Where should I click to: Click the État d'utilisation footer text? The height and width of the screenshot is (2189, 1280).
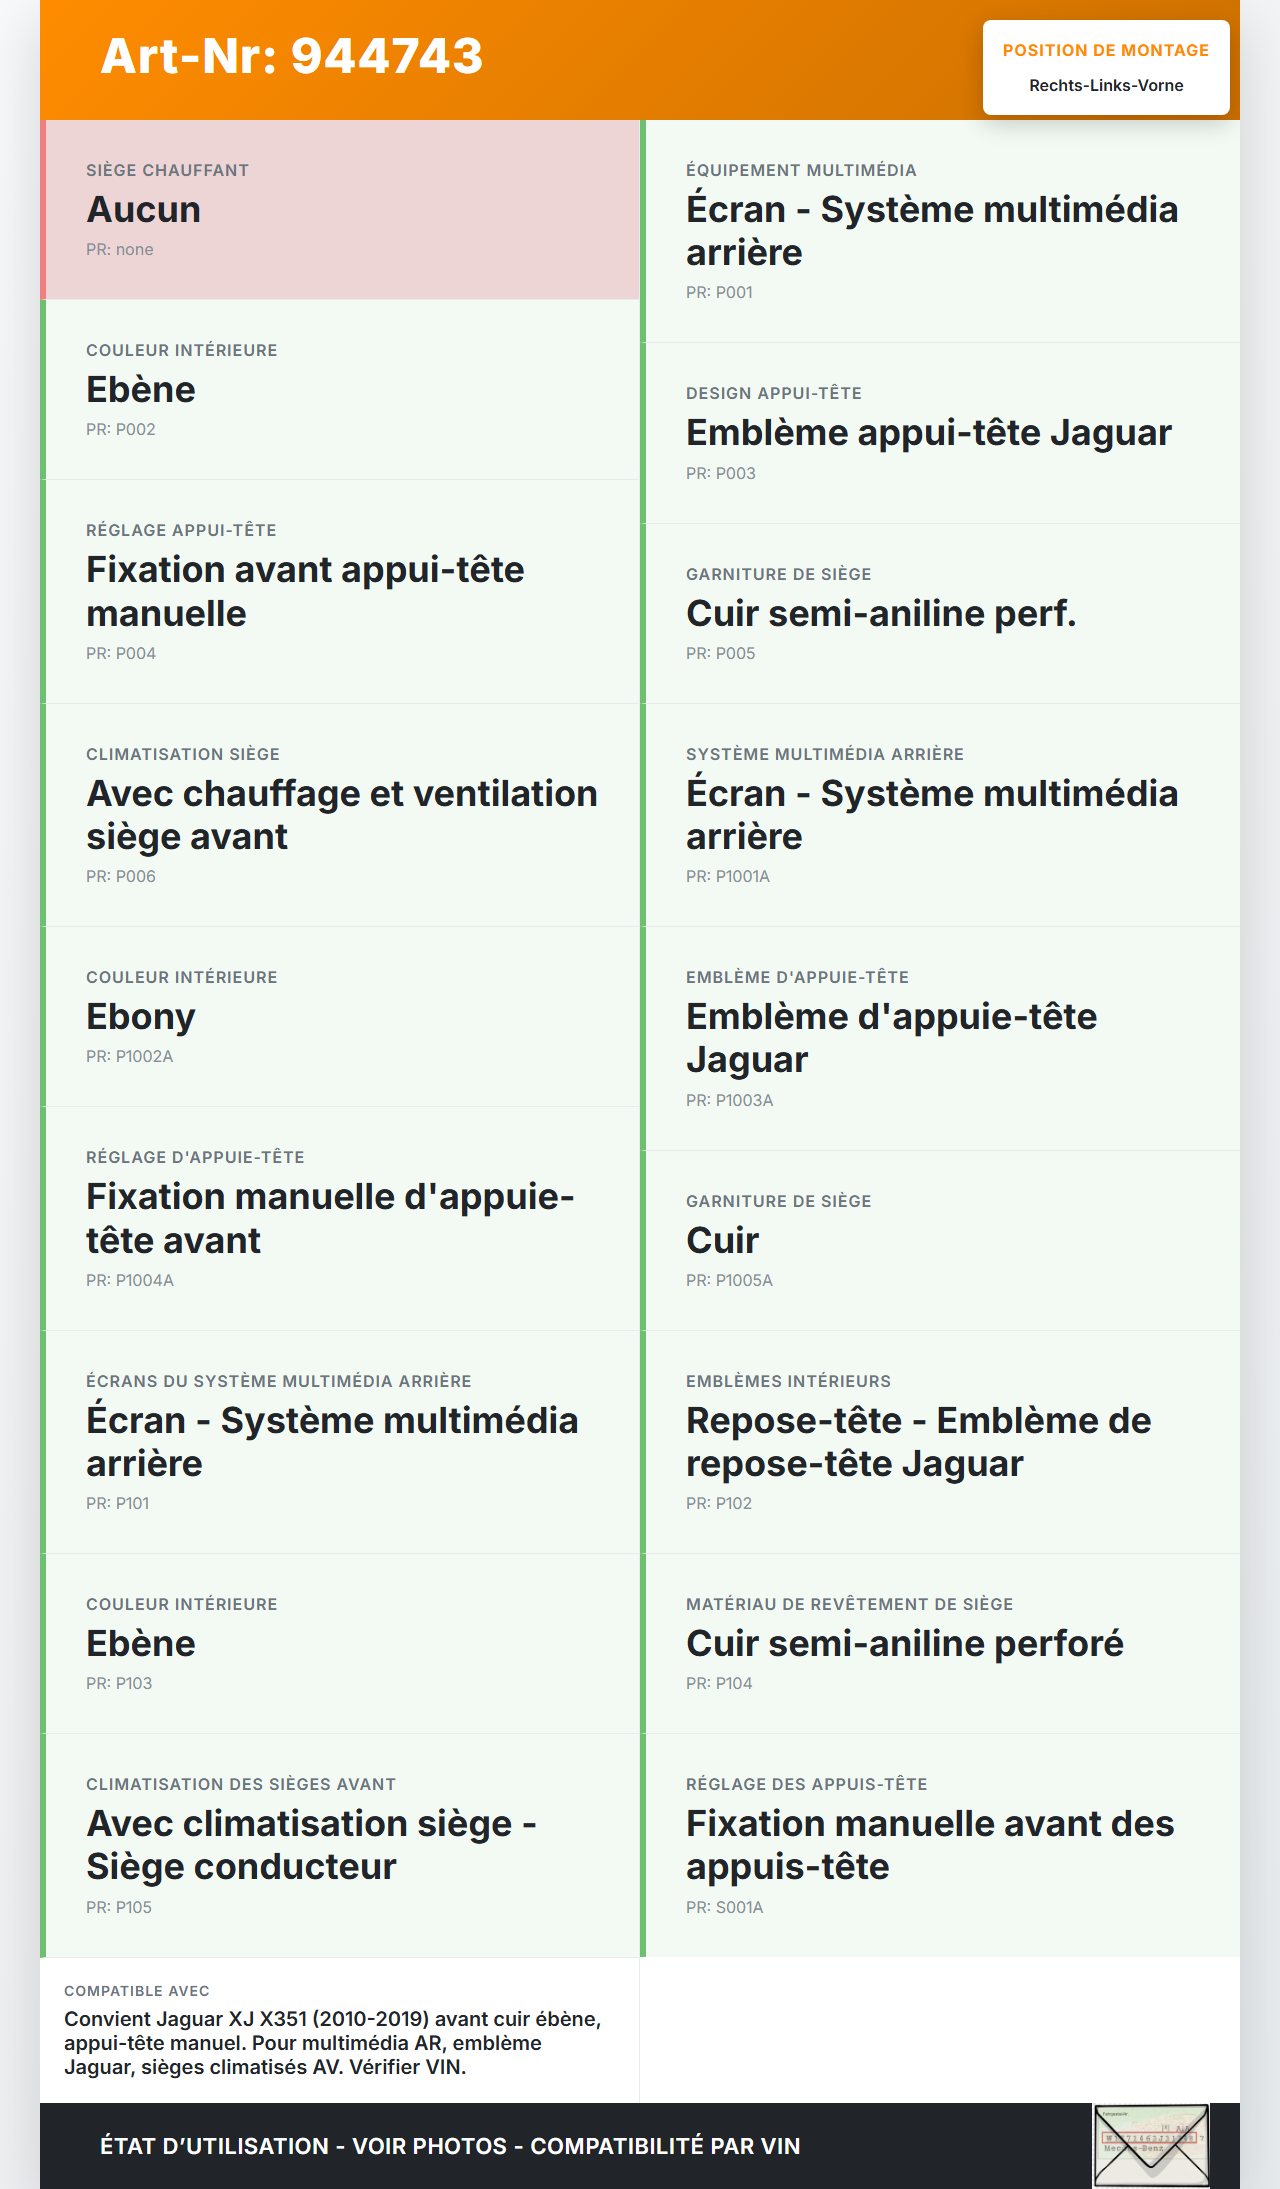coord(450,2146)
